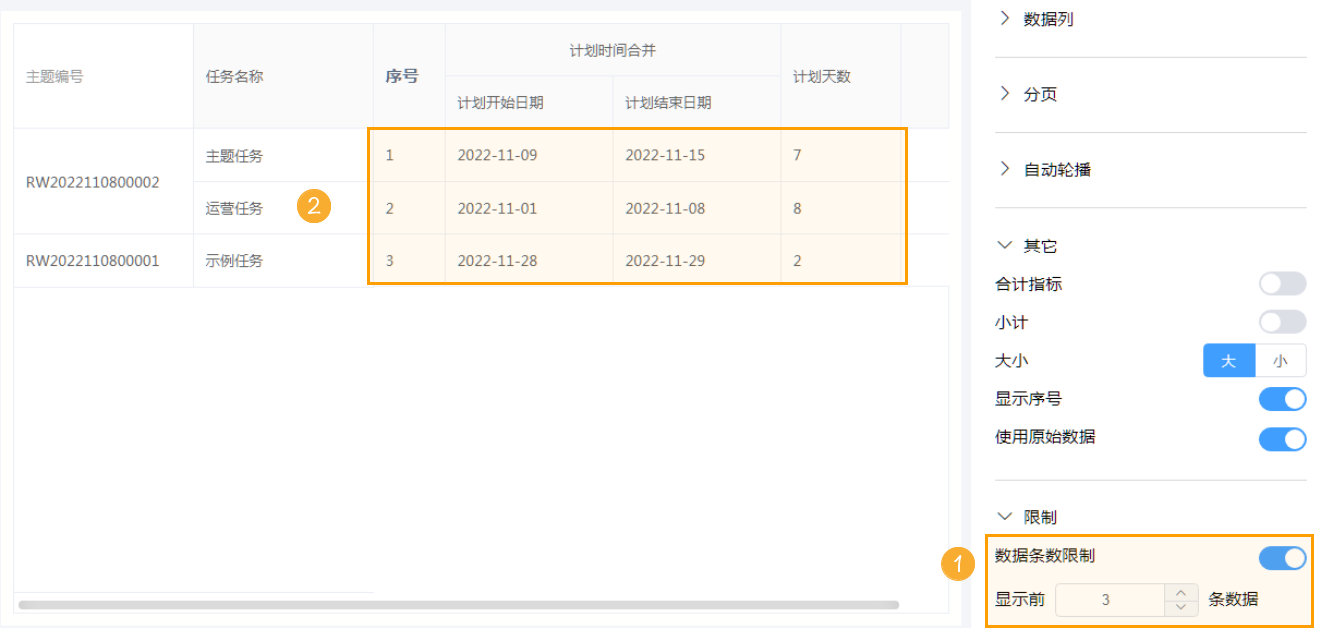Select the 大 size option
Image resolution: width=1321 pixels, height=628 pixels.
(1229, 360)
